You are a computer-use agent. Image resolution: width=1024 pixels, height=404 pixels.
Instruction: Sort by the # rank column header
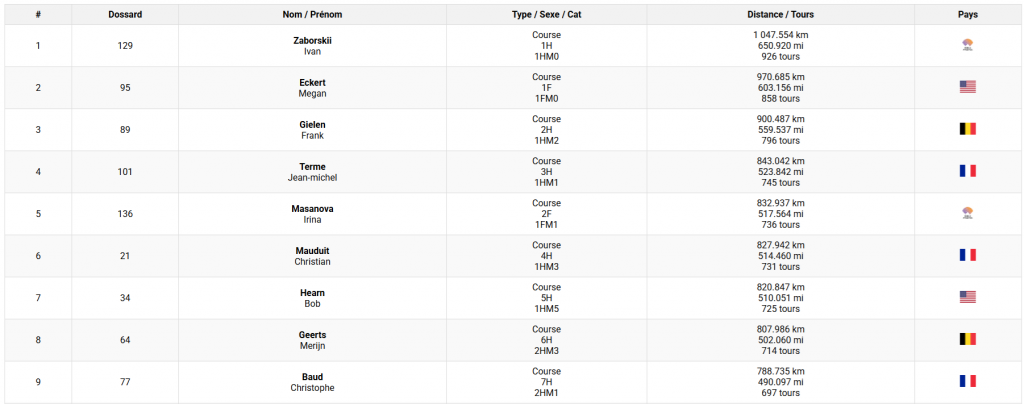38,14
